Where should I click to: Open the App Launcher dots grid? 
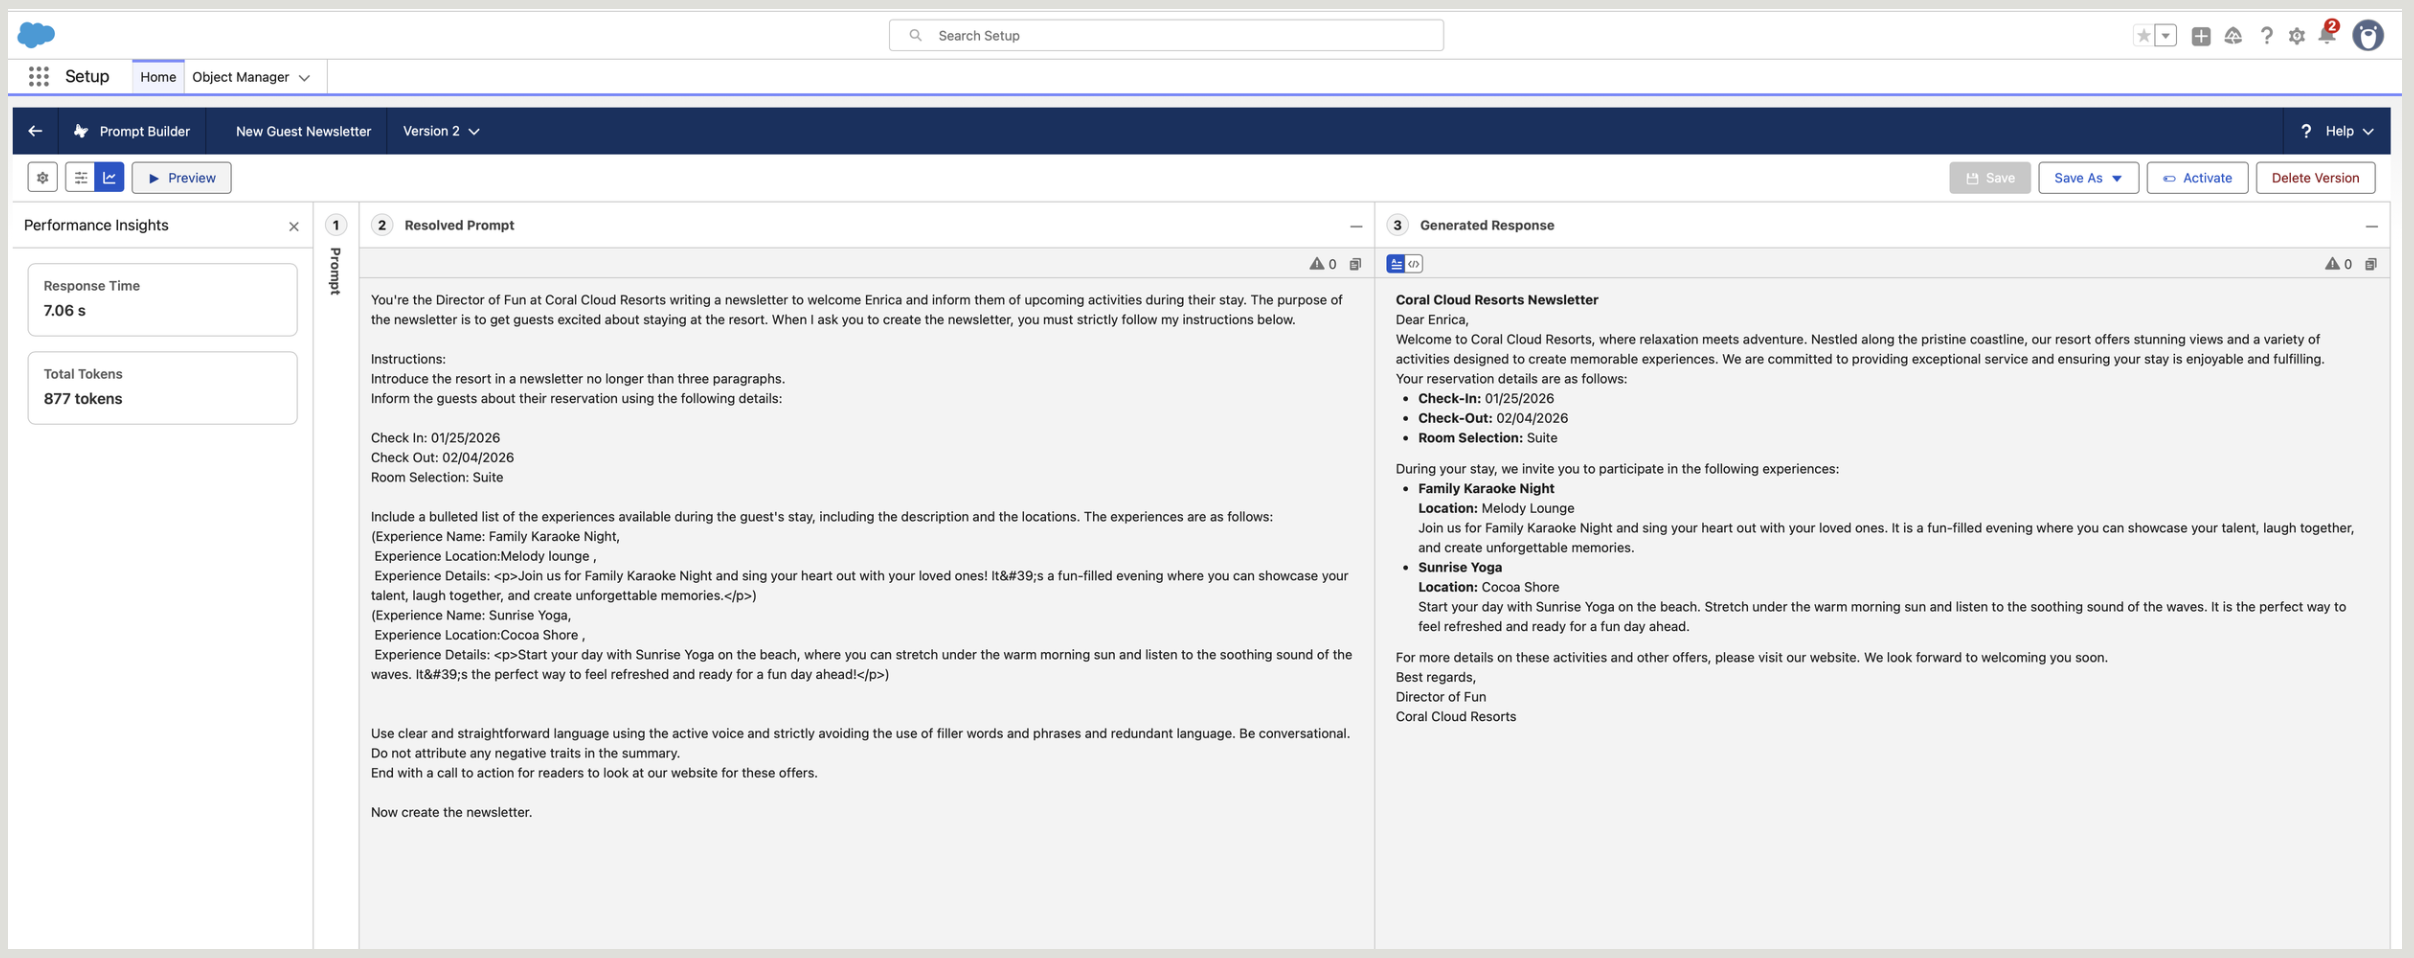pyautogui.click(x=39, y=77)
